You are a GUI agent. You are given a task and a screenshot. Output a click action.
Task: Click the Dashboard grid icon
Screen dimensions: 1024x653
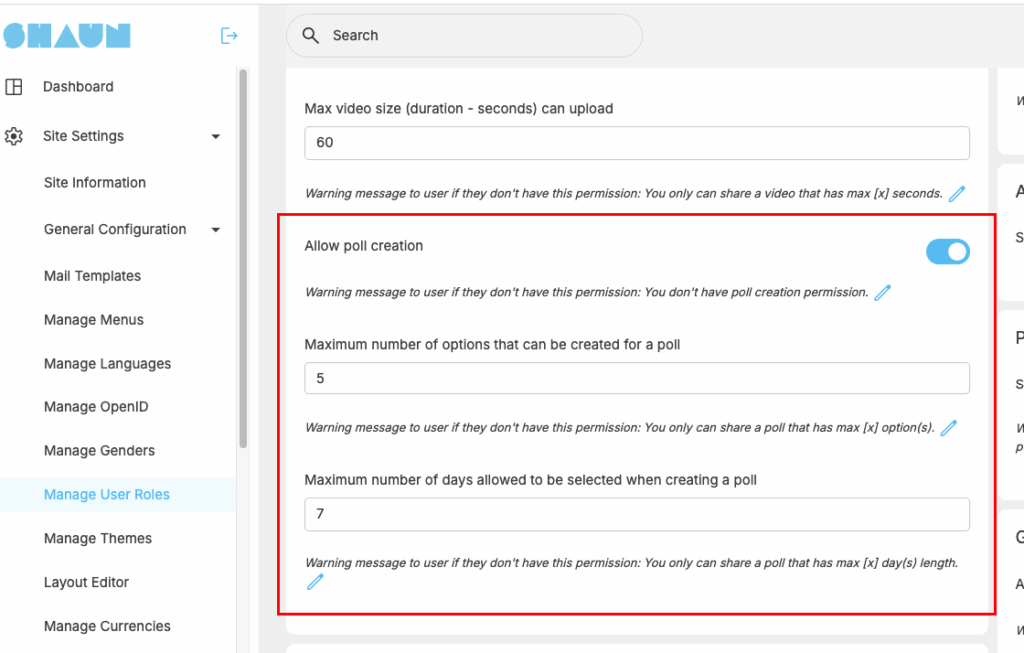(14, 87)
